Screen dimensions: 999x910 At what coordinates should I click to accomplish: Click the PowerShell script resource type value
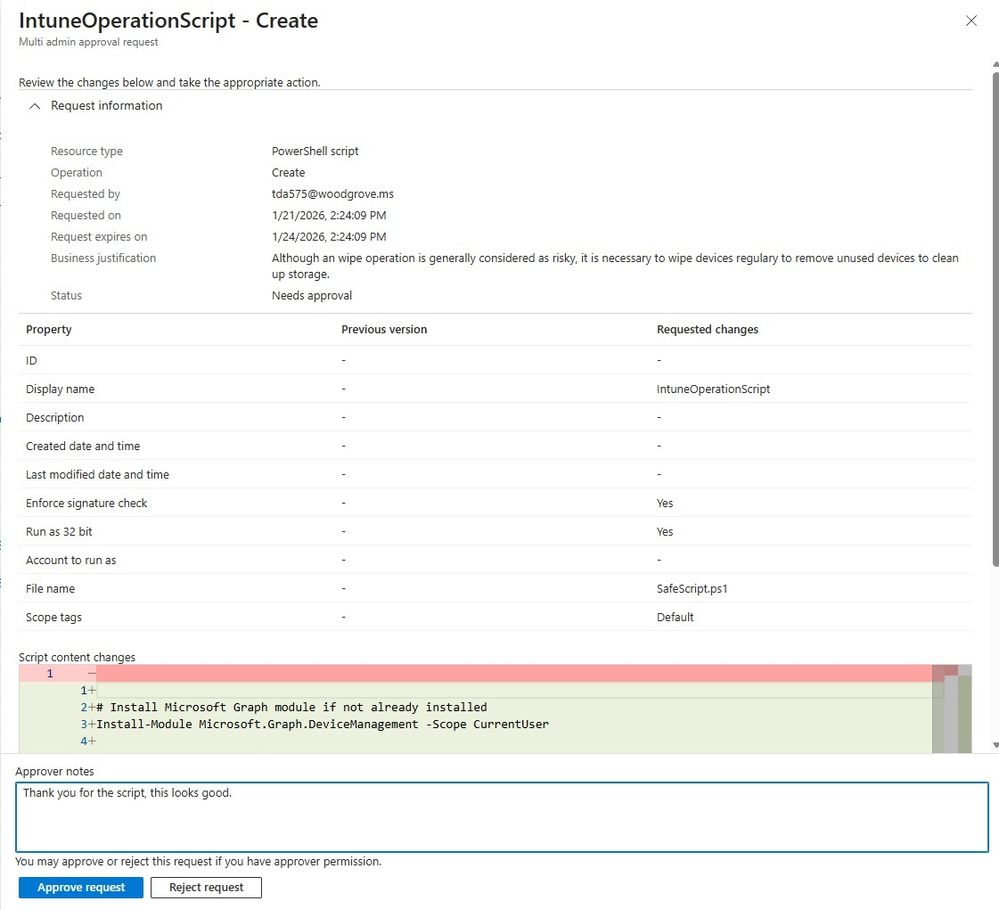pos(315,151)
